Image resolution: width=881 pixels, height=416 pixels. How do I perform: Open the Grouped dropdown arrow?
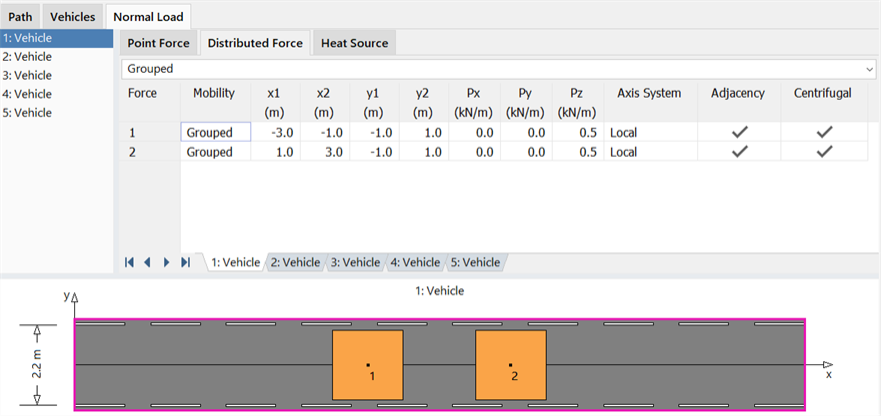[x=870, y=69]
